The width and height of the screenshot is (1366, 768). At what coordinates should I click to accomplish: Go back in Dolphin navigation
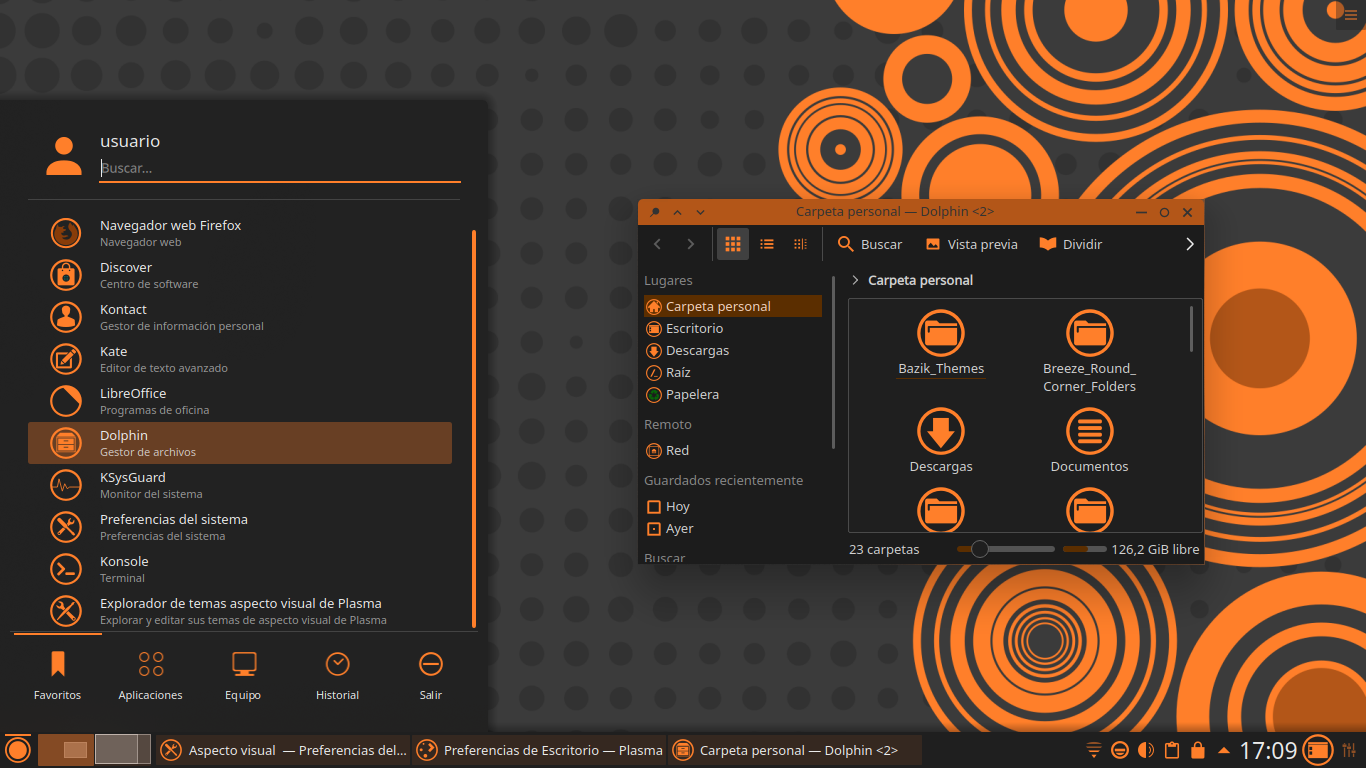[x=657, y=244]
